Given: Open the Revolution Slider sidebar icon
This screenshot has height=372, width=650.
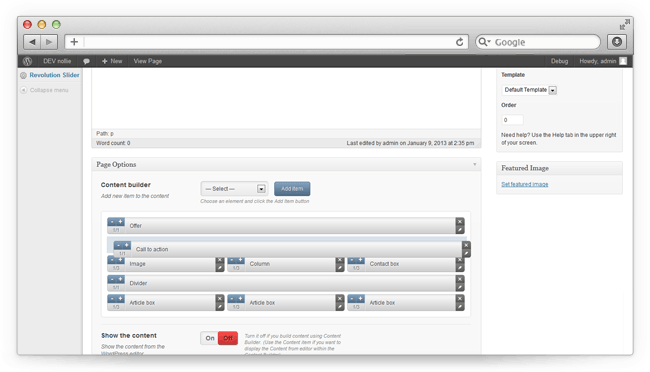Looking at the screenshot, I should pos(23,75).
